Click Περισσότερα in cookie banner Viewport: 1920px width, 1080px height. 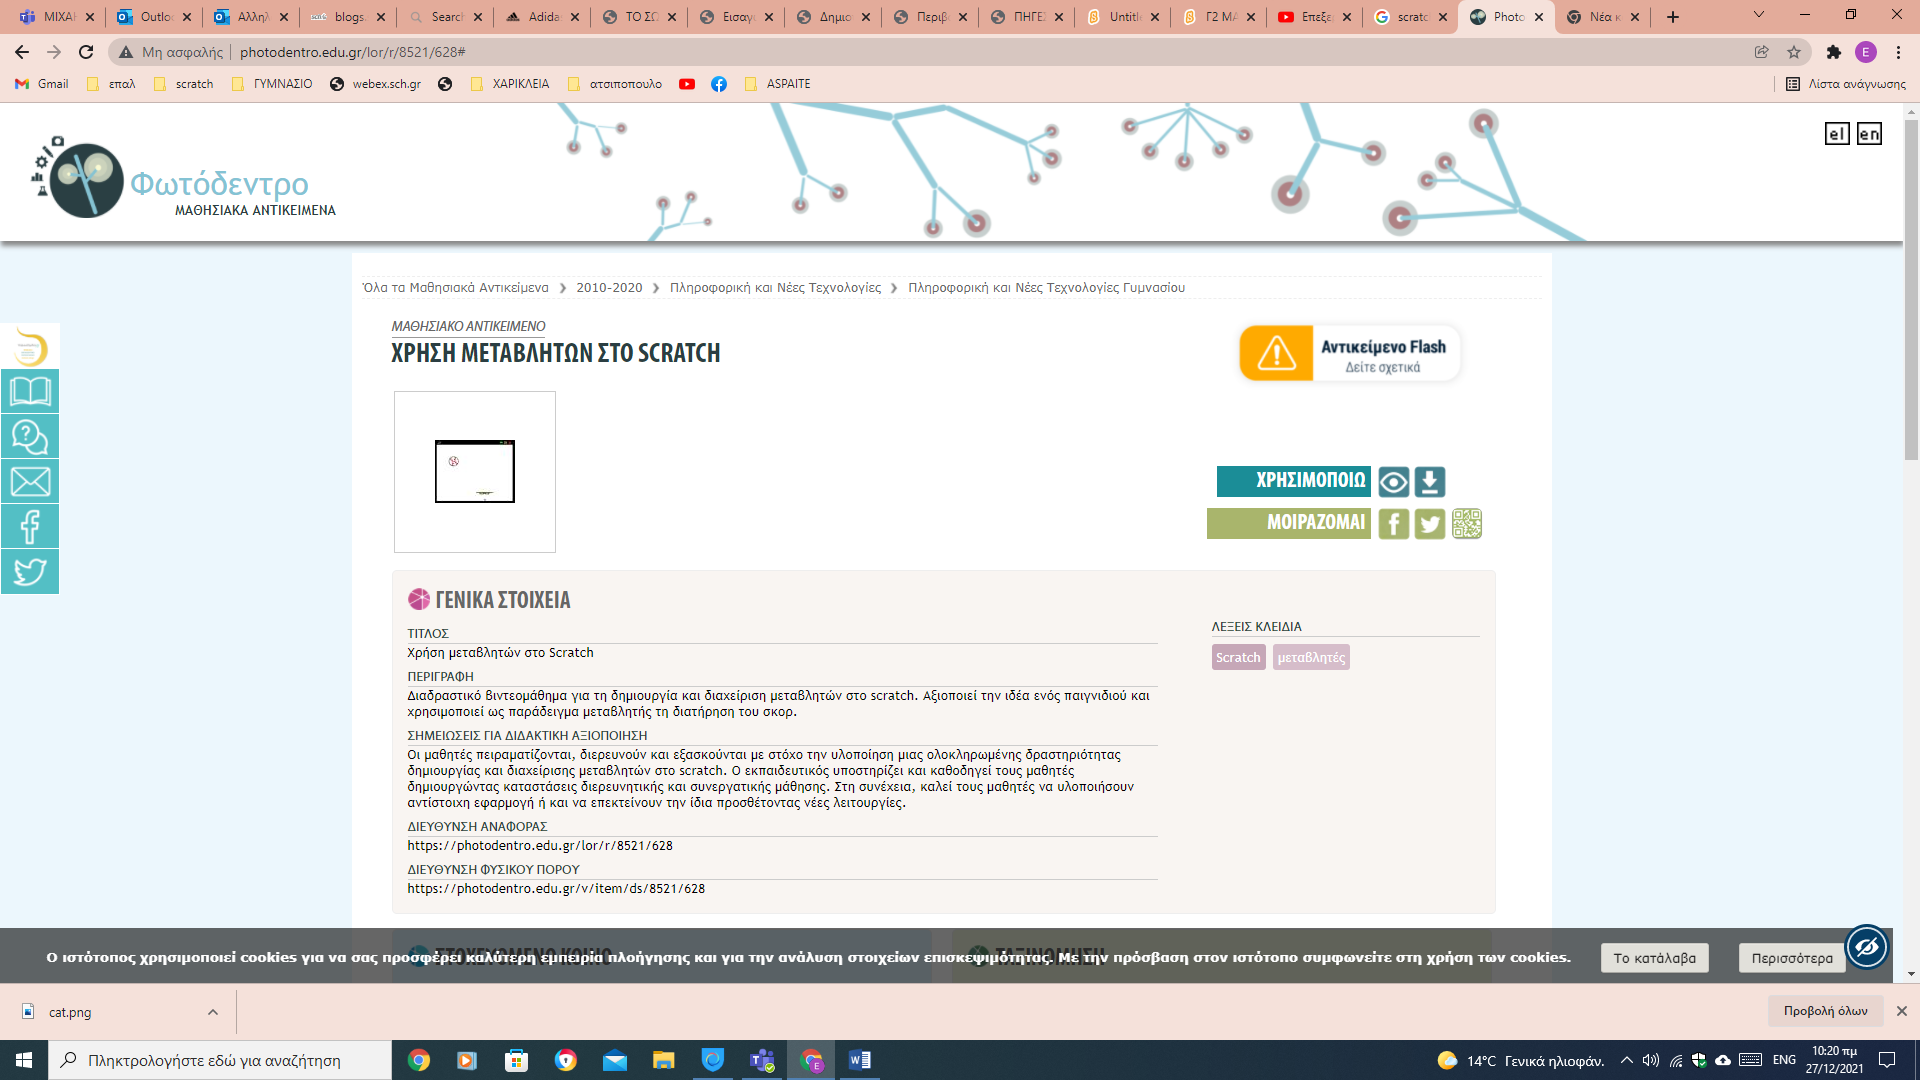tap(1792, 958)
